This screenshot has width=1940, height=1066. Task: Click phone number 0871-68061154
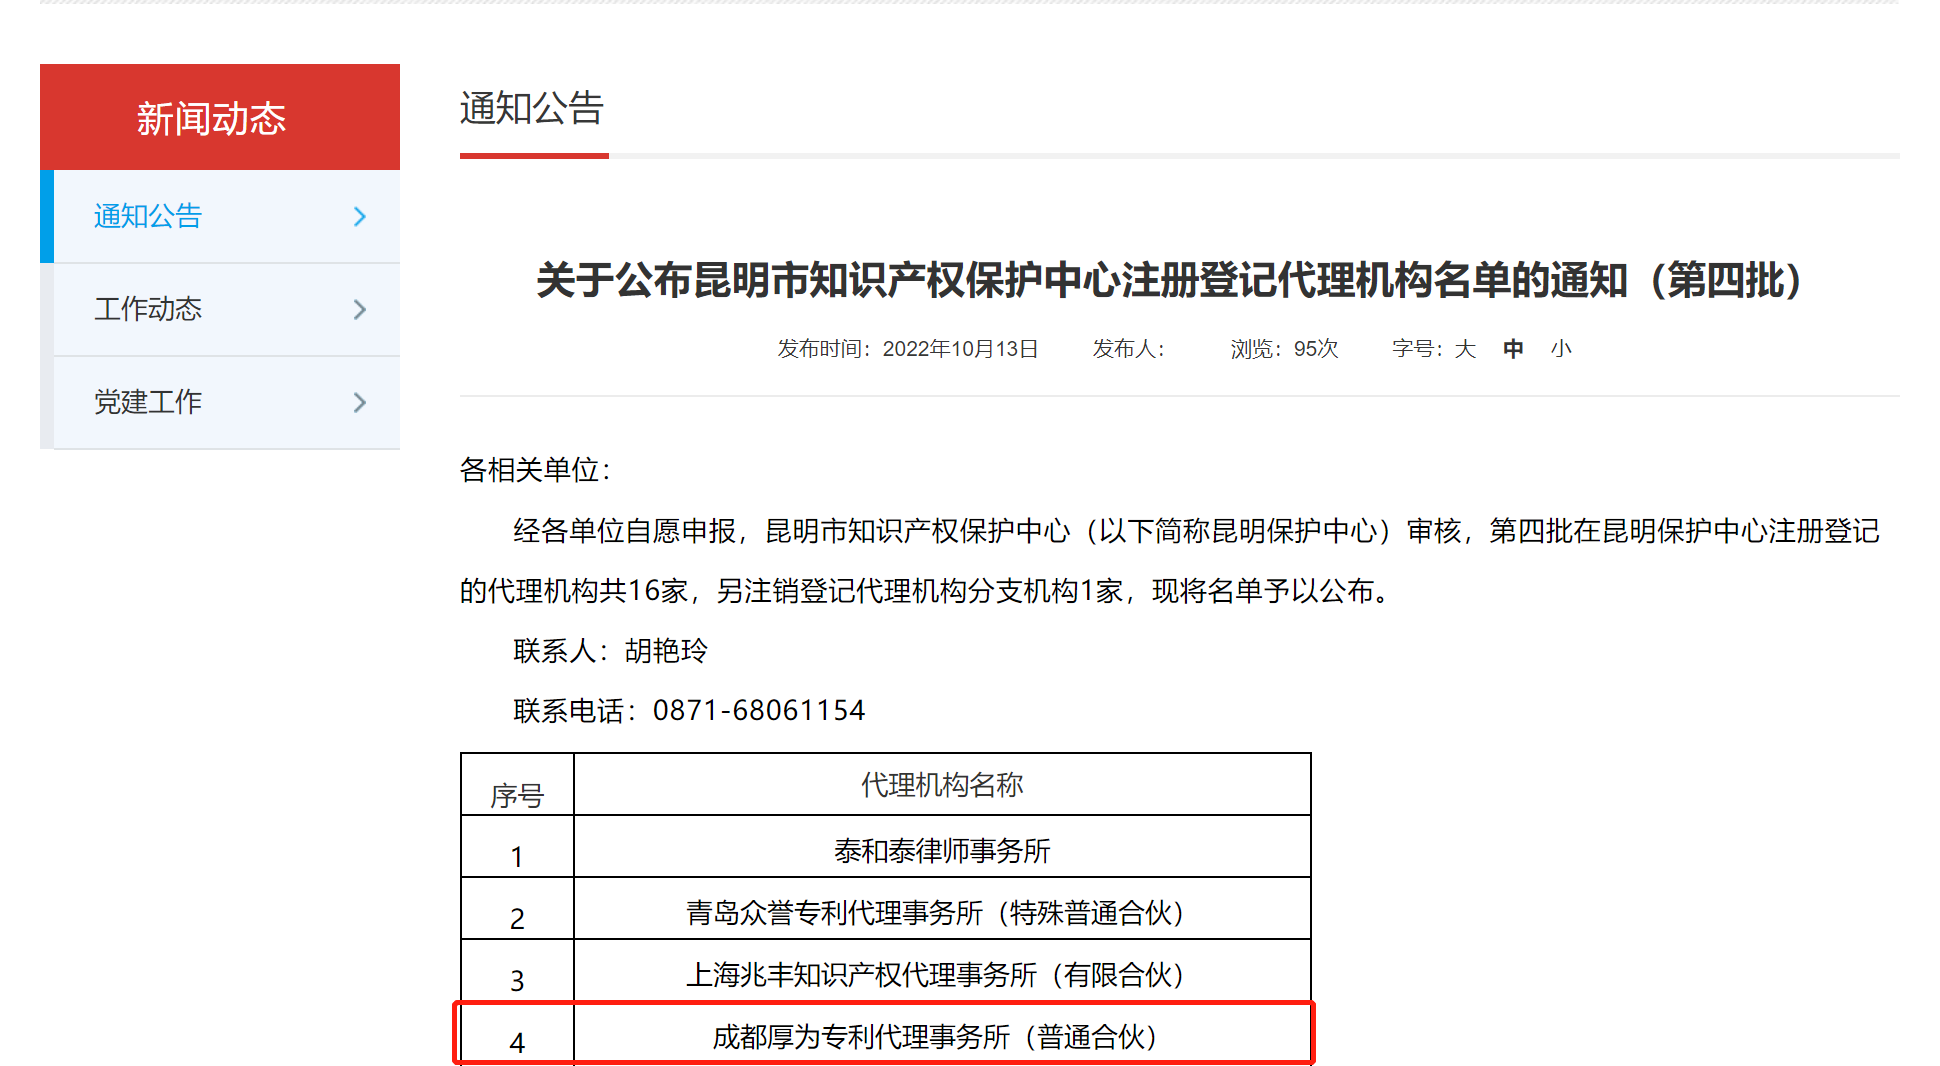click(x=759, y=711)
